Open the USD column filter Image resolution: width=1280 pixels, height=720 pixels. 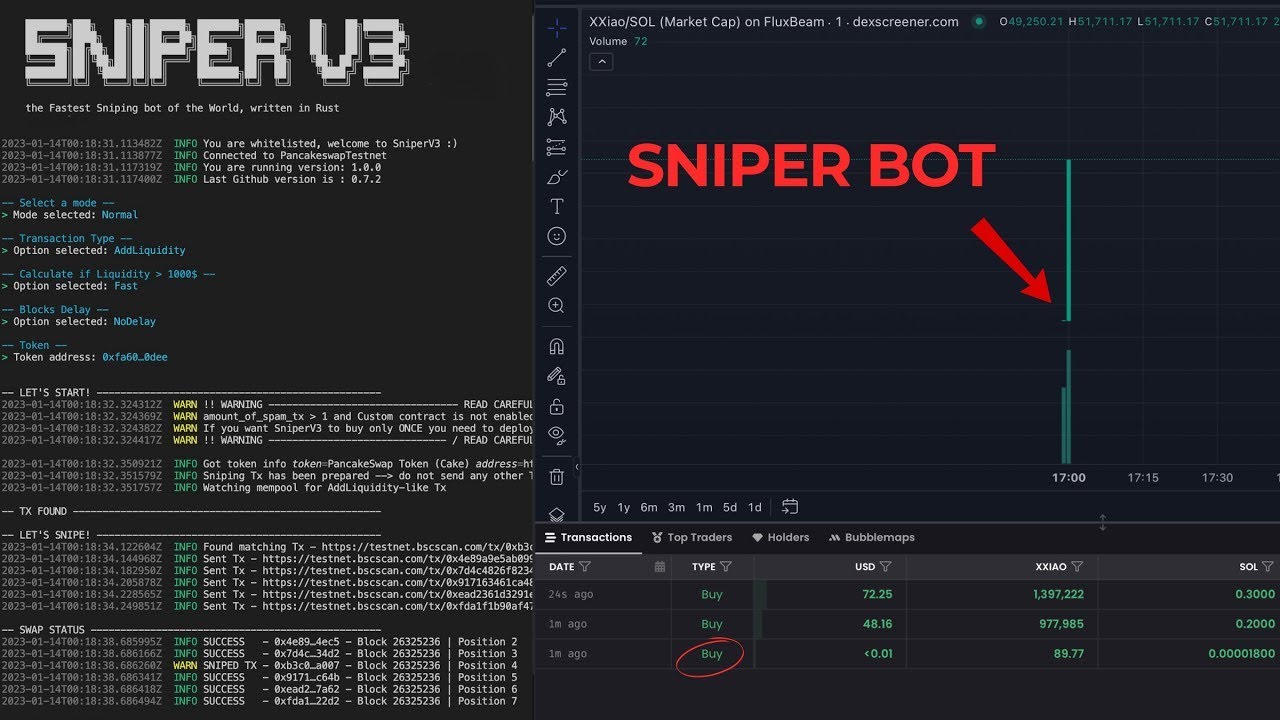[886, 567]
